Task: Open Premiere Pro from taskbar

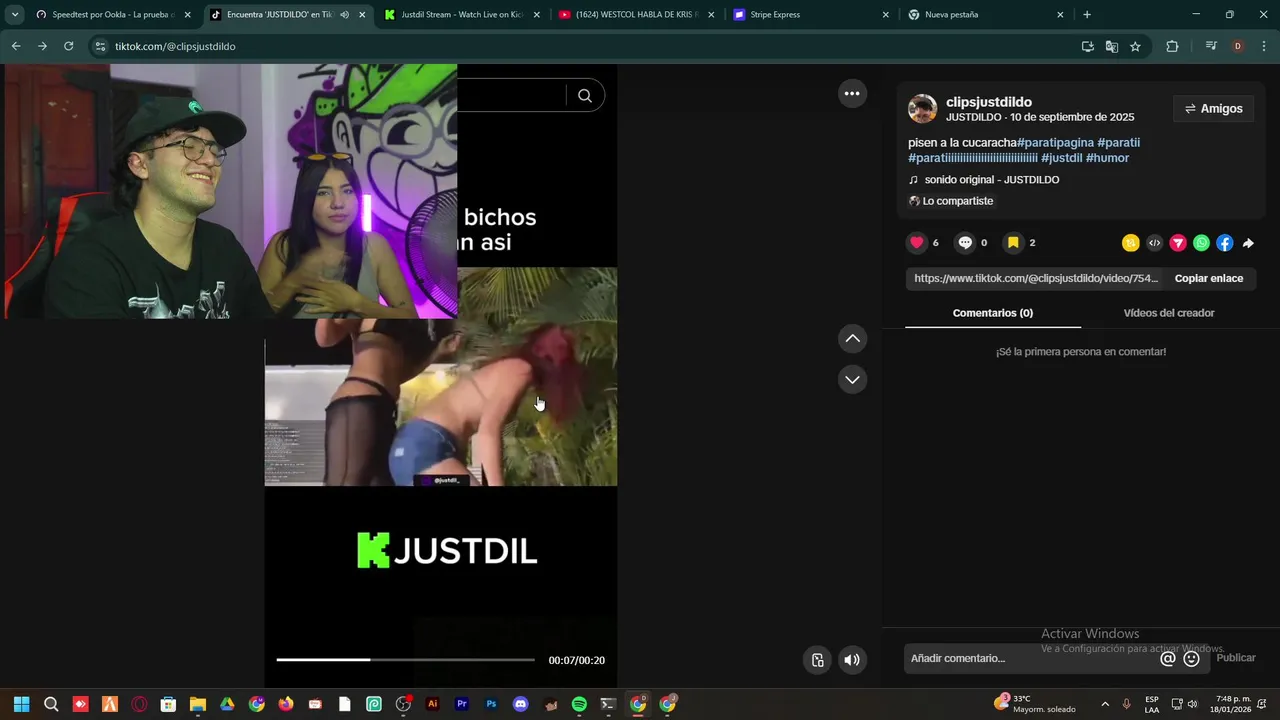Action: coord(462,704)
